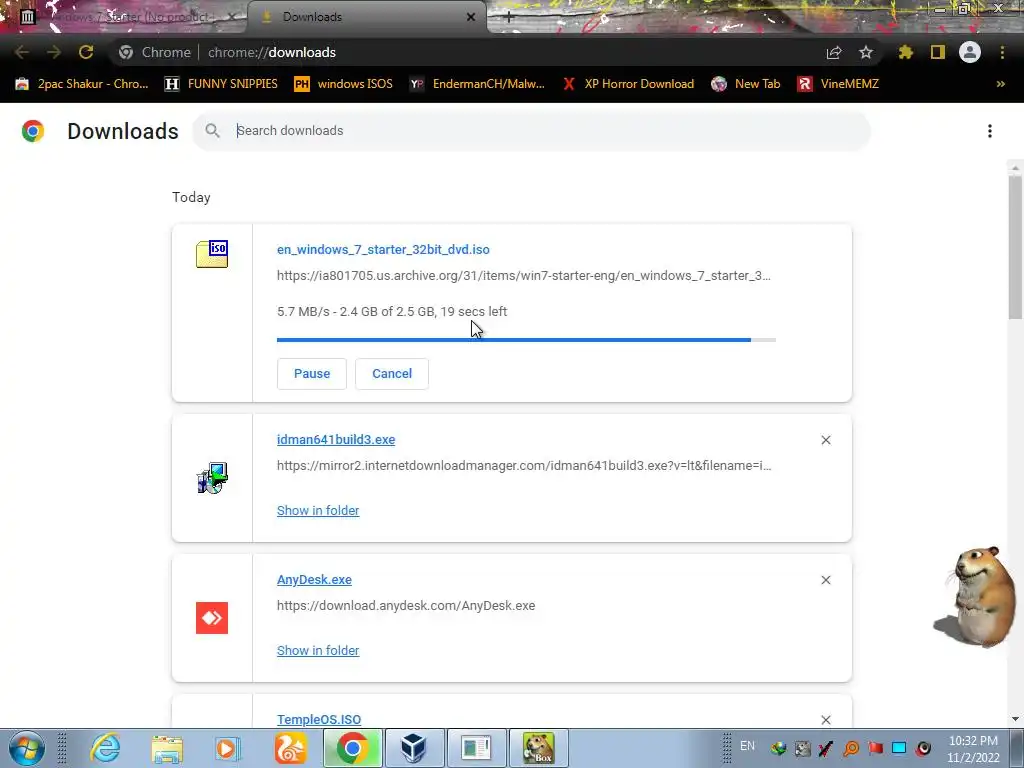Viewport: 1024px width, 768px height.
Task: Remove AnyDesk.exe from list
Action: coord(826,580)
